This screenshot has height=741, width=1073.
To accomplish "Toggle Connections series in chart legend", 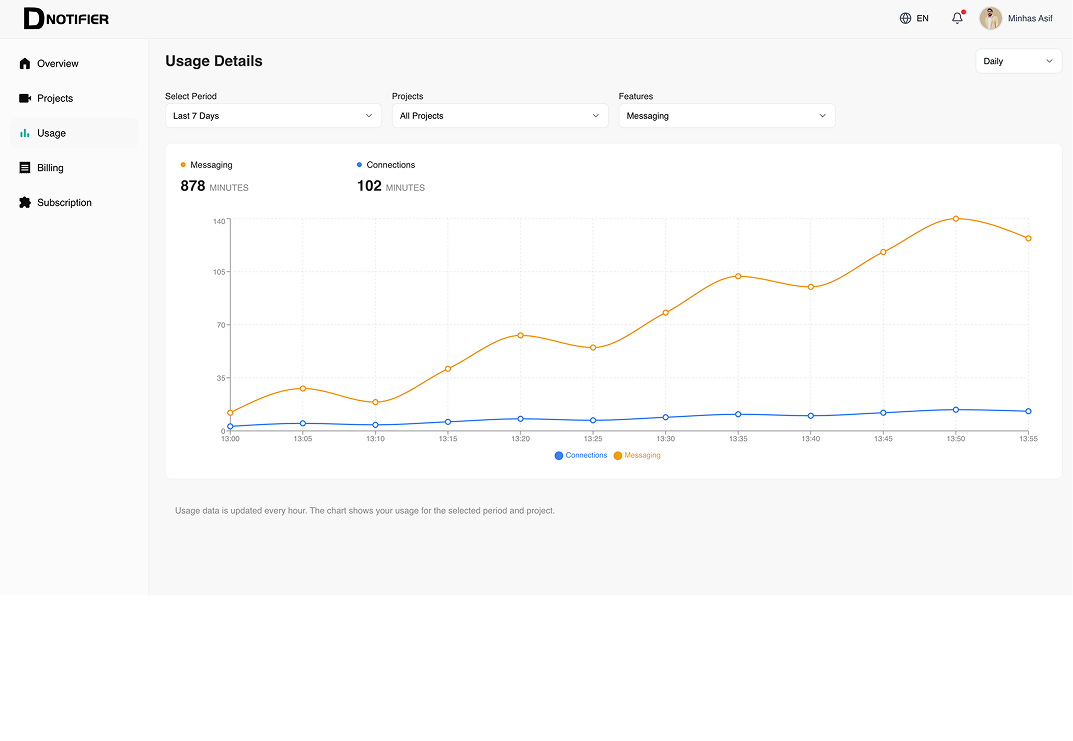I will coord(581,456).
